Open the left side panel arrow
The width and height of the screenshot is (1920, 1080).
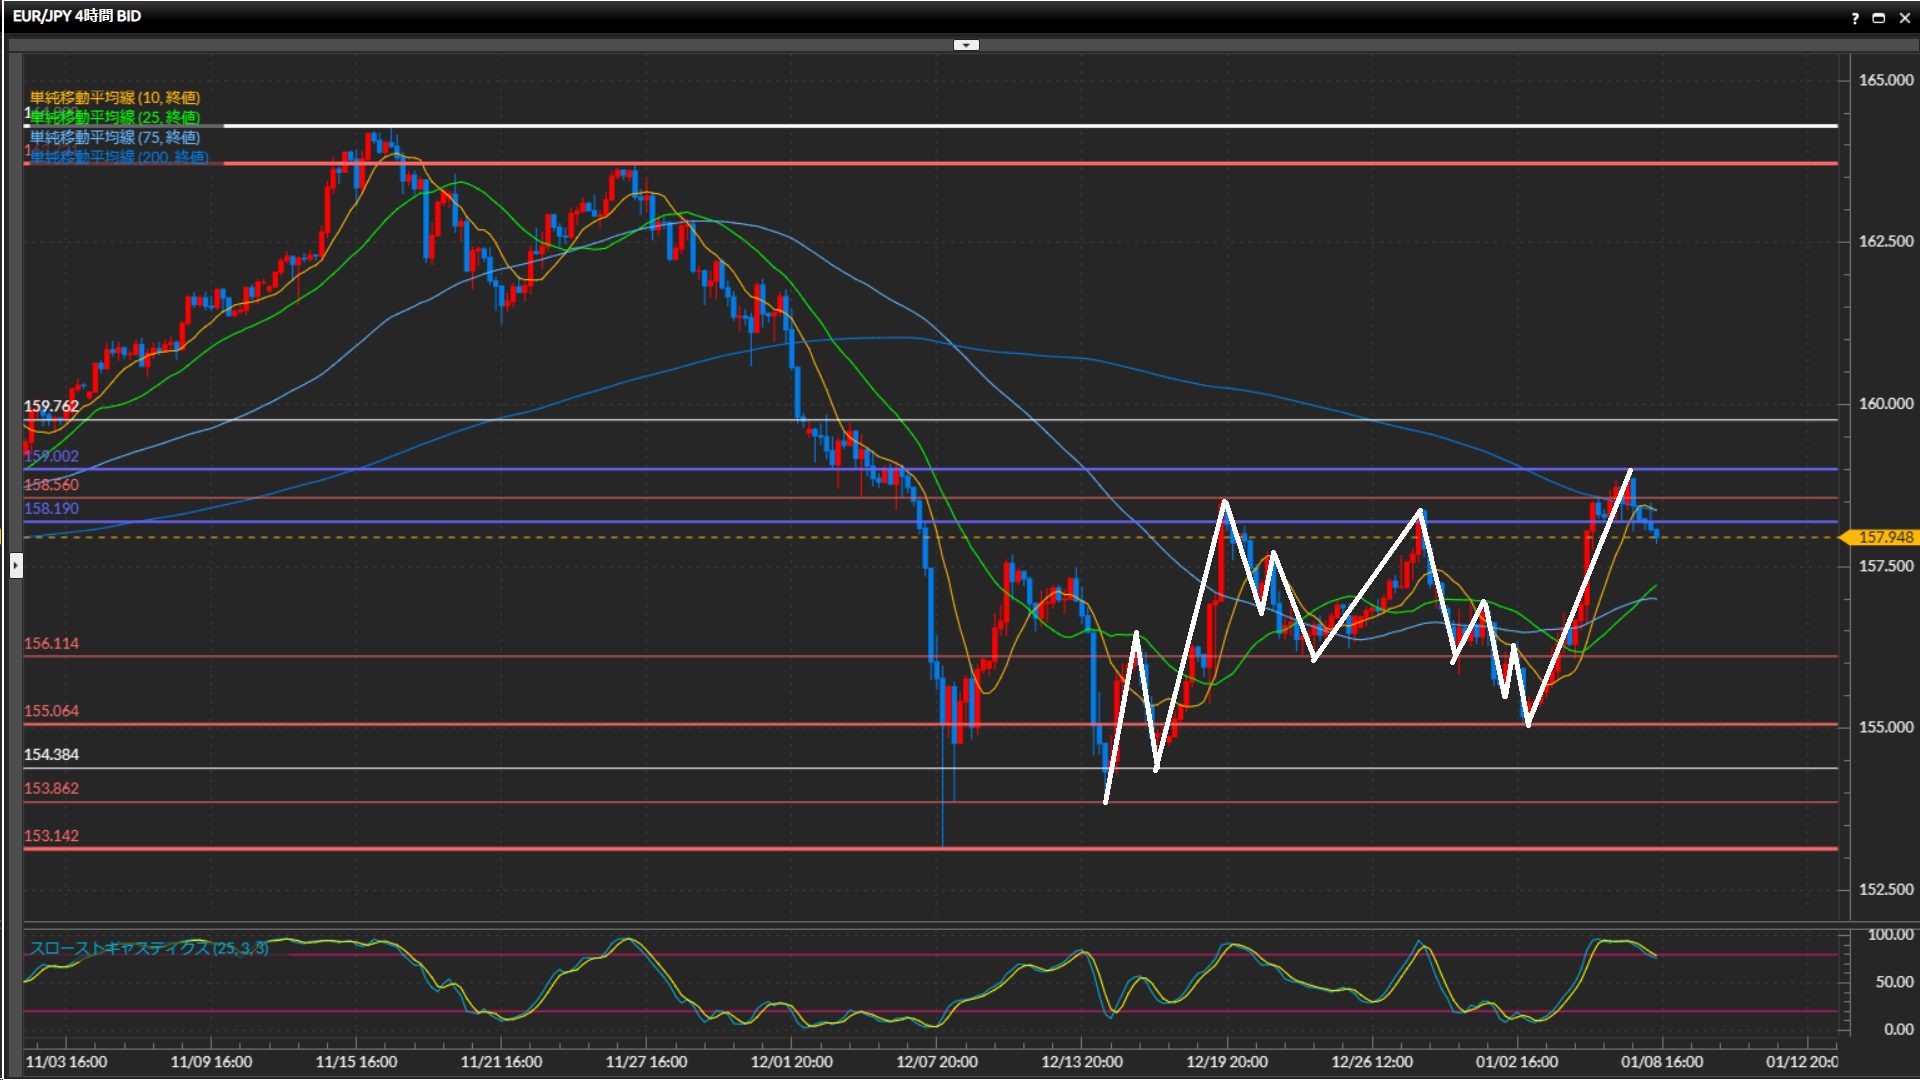coord(15,566)
